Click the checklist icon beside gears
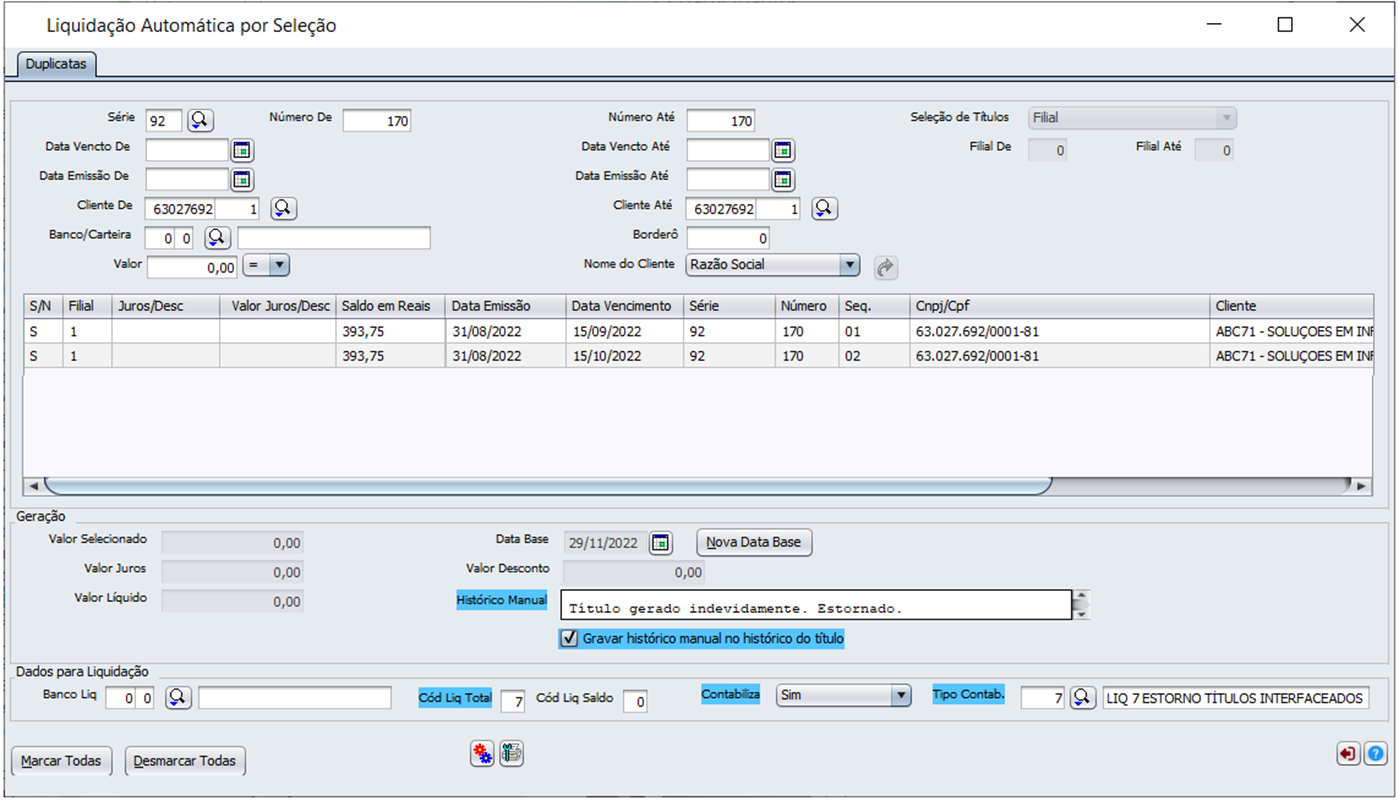The height and width of the screenshot is (801, 1399). click(512, 754)
